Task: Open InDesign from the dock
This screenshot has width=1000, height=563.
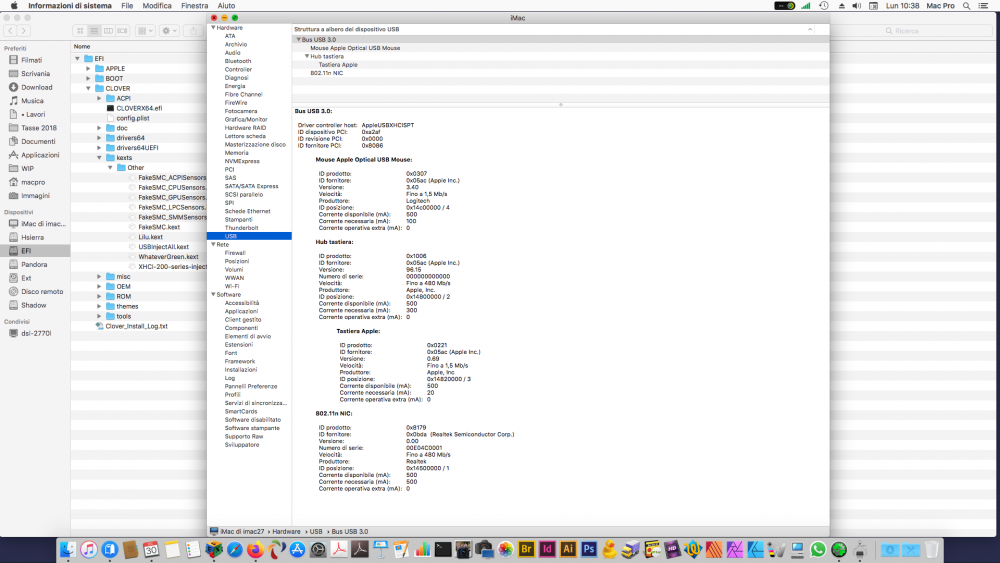Action: tap(547, 550)
